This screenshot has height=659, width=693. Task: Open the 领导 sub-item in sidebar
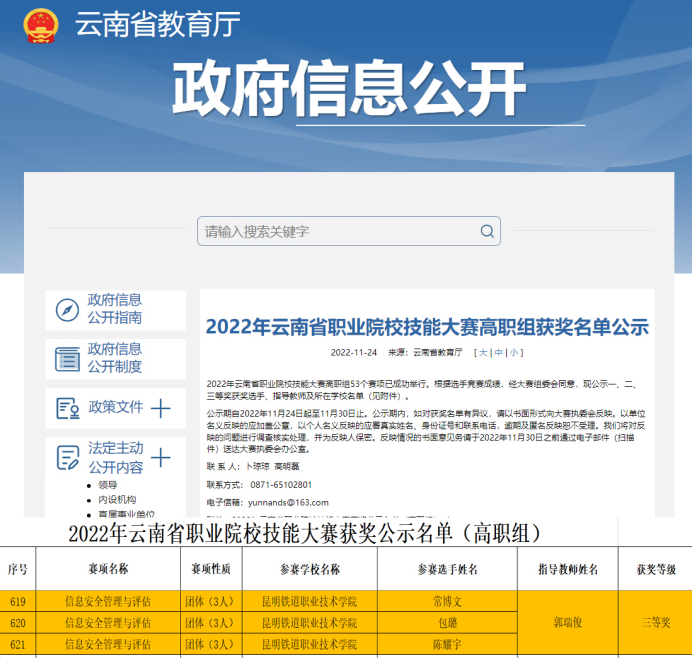coord(107,485)
